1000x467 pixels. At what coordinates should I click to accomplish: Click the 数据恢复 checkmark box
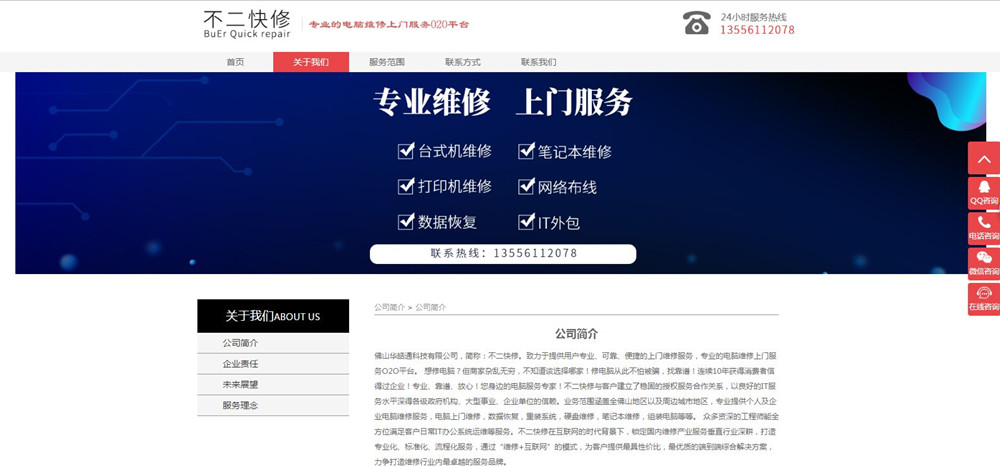pyautogui.click(x=406, y=222)
